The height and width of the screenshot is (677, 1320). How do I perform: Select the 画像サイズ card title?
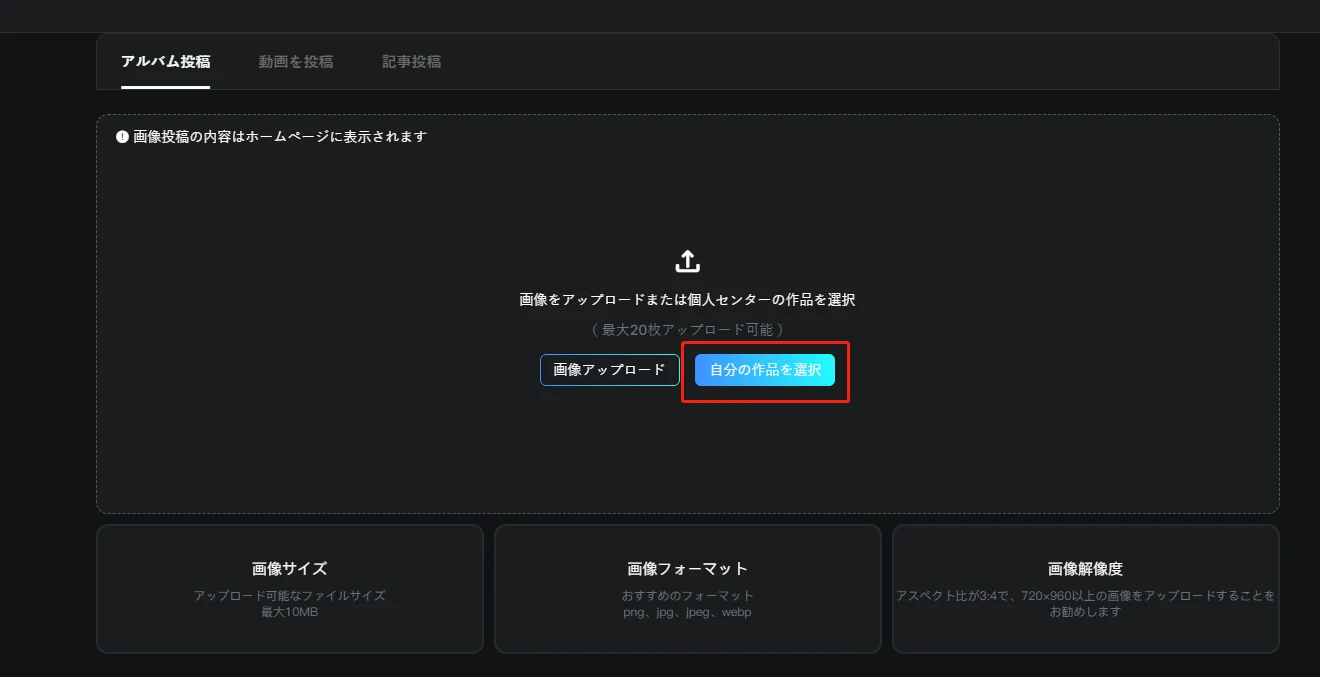click(289, 569)
